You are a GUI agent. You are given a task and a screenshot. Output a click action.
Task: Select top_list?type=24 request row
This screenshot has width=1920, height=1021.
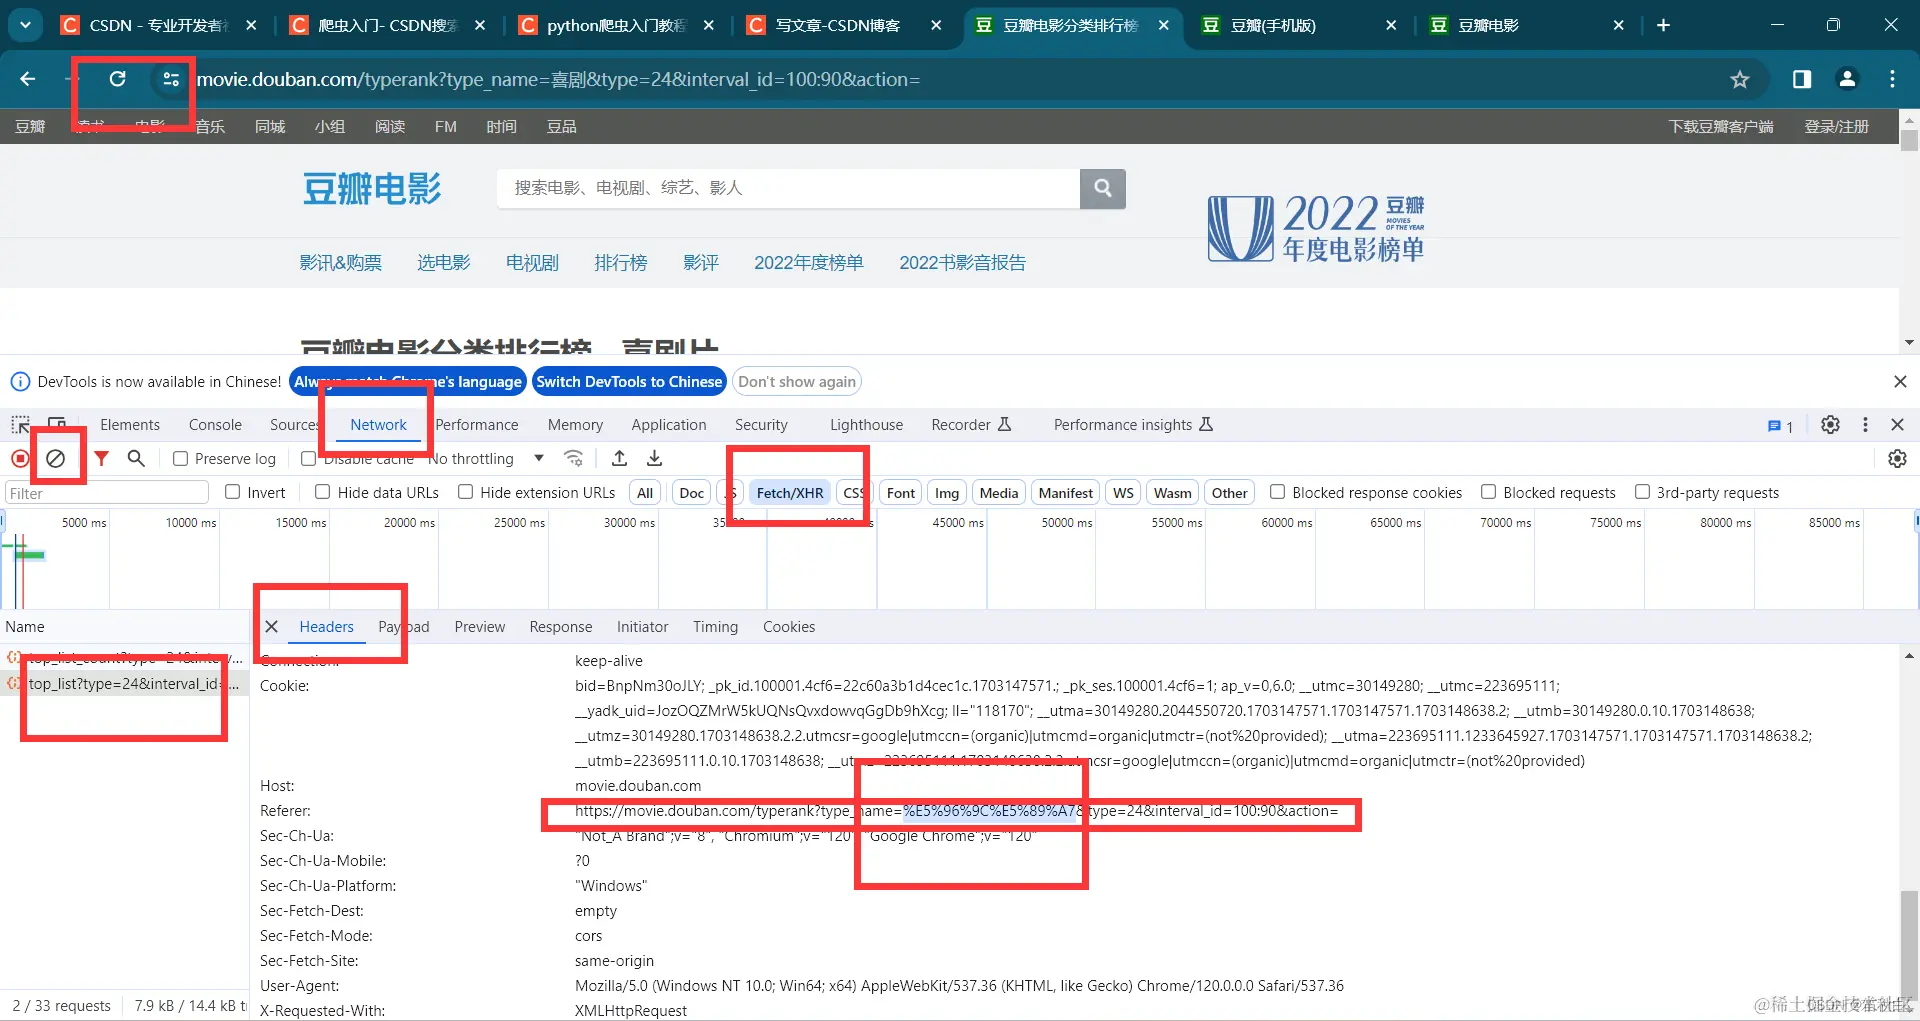(x=124, y=684)
